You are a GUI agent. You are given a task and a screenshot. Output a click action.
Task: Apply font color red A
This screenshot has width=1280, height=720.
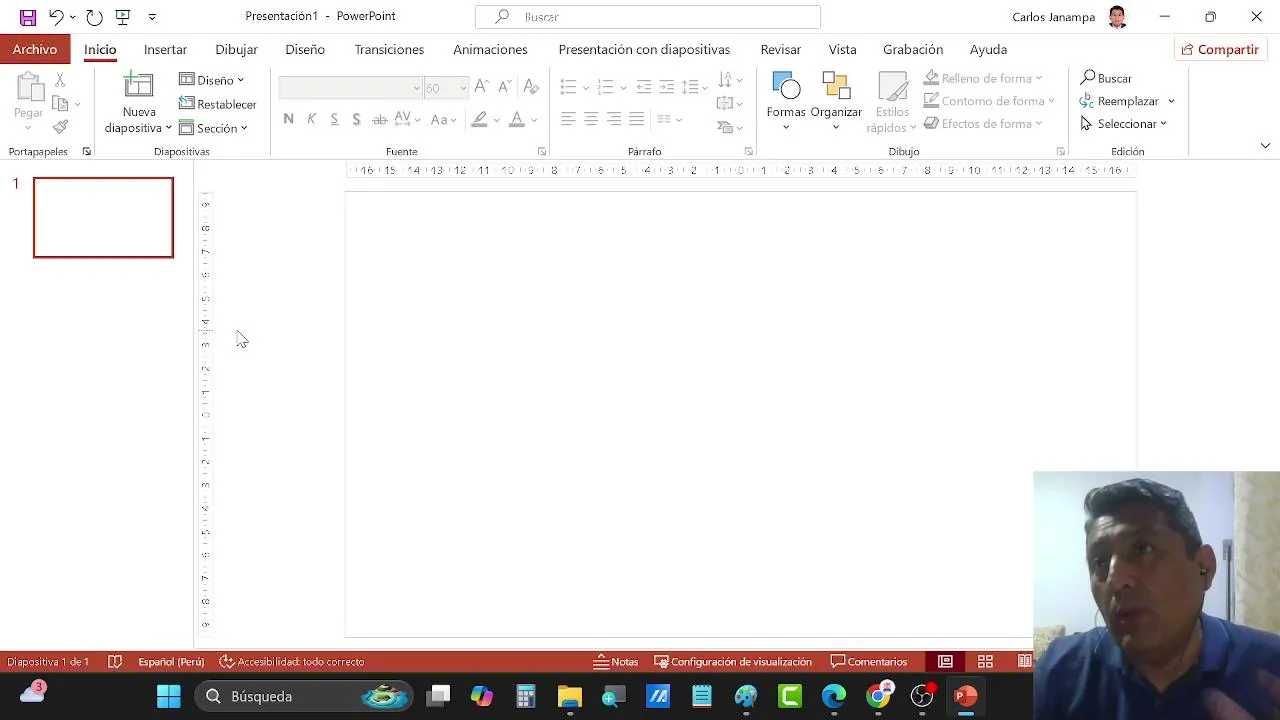516,119
